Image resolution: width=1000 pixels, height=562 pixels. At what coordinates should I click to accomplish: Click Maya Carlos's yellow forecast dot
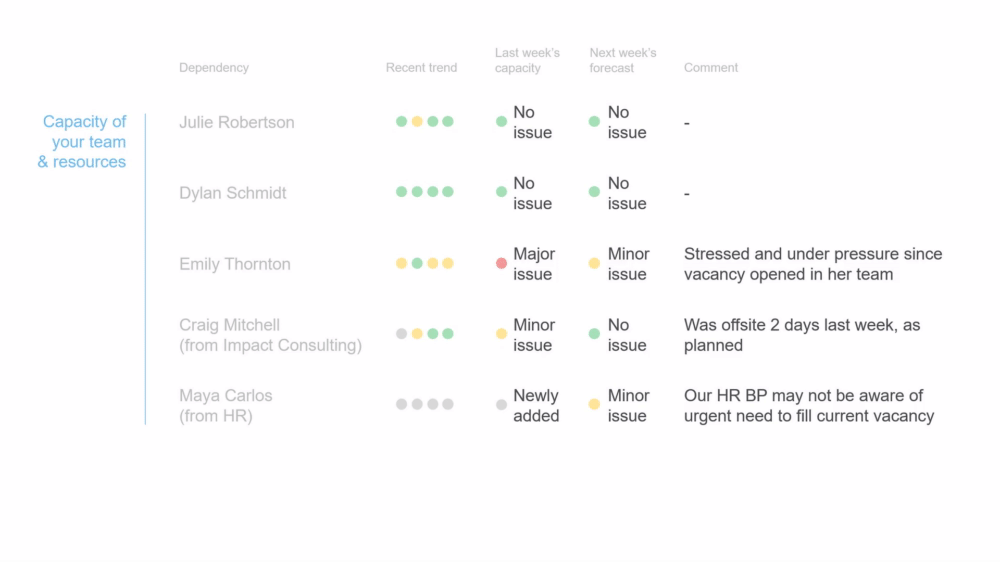(594, 404)
